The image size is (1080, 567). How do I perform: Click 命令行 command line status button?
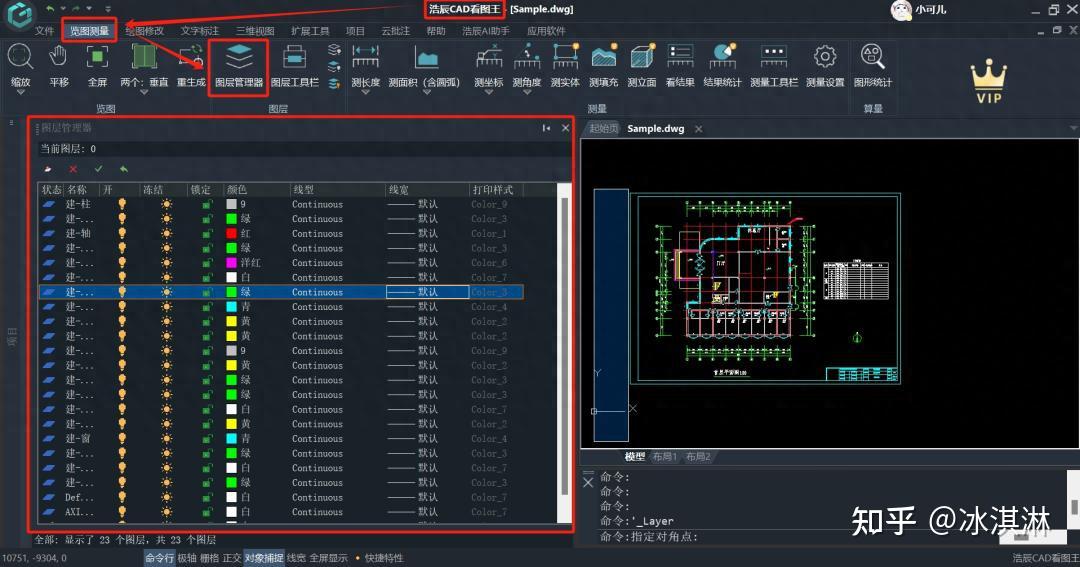(x=159, y=558)
